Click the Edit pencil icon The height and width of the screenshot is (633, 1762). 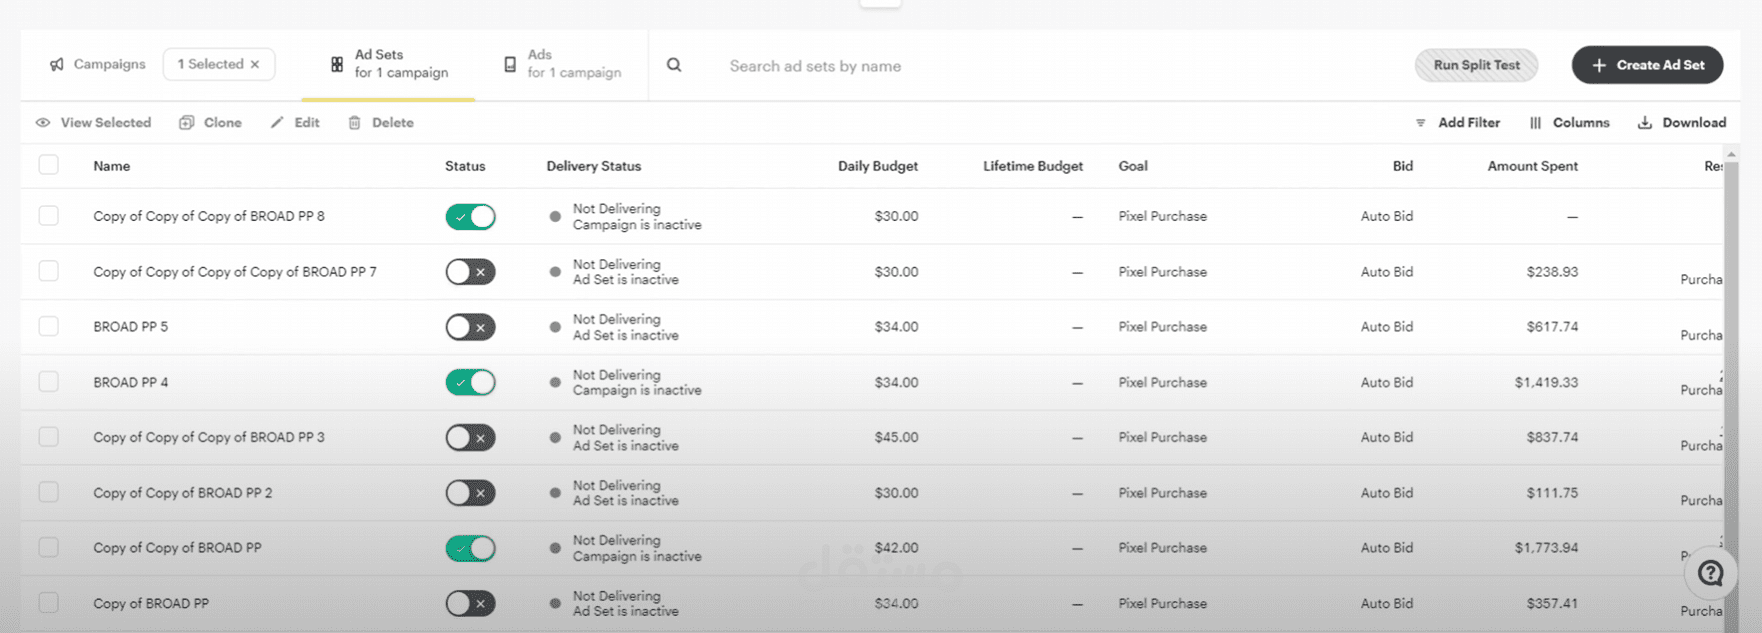[277, 123]
